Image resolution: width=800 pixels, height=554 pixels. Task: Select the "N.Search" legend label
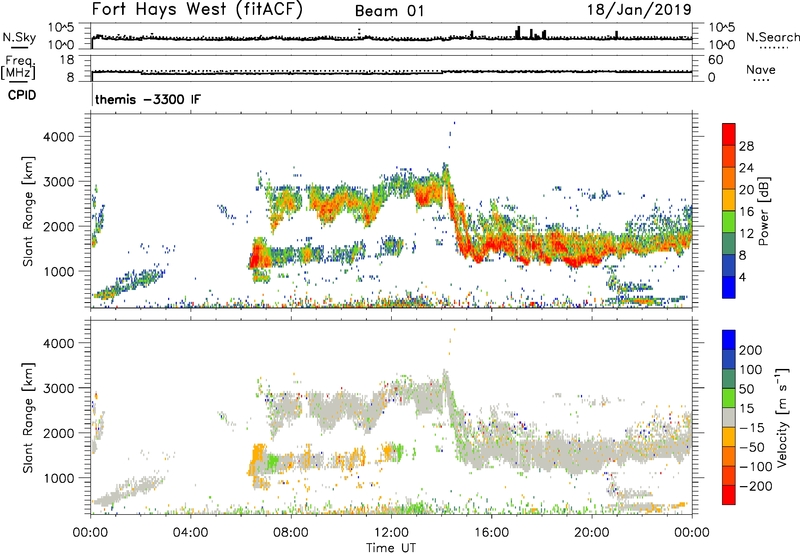tap(772, 37)
